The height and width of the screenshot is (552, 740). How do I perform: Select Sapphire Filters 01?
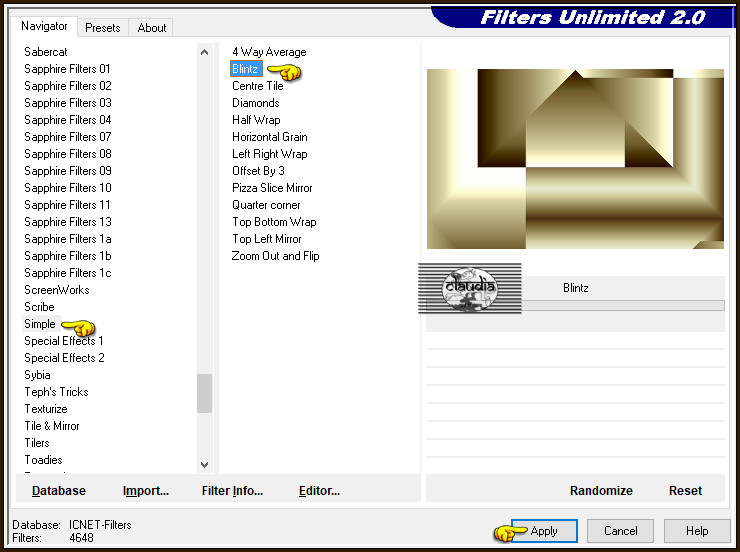67,69
